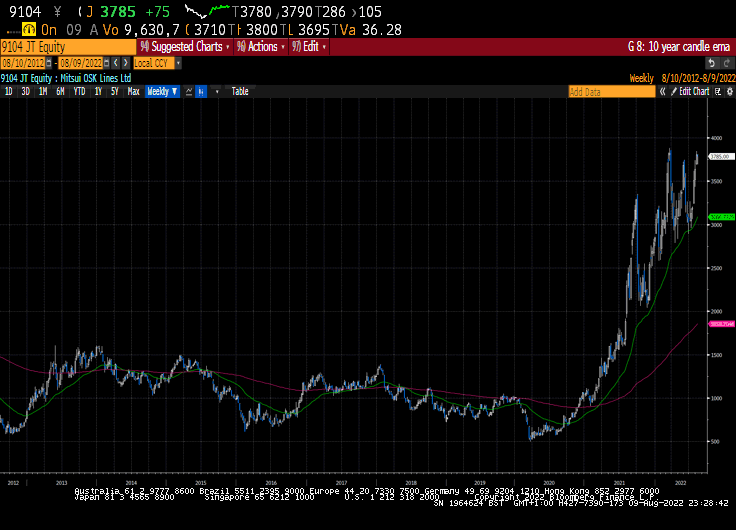Image resolution: width=736 pixels, height=530 pixels.
Task: Click the 2016 year axis label
Action: (x=271, y=483)
